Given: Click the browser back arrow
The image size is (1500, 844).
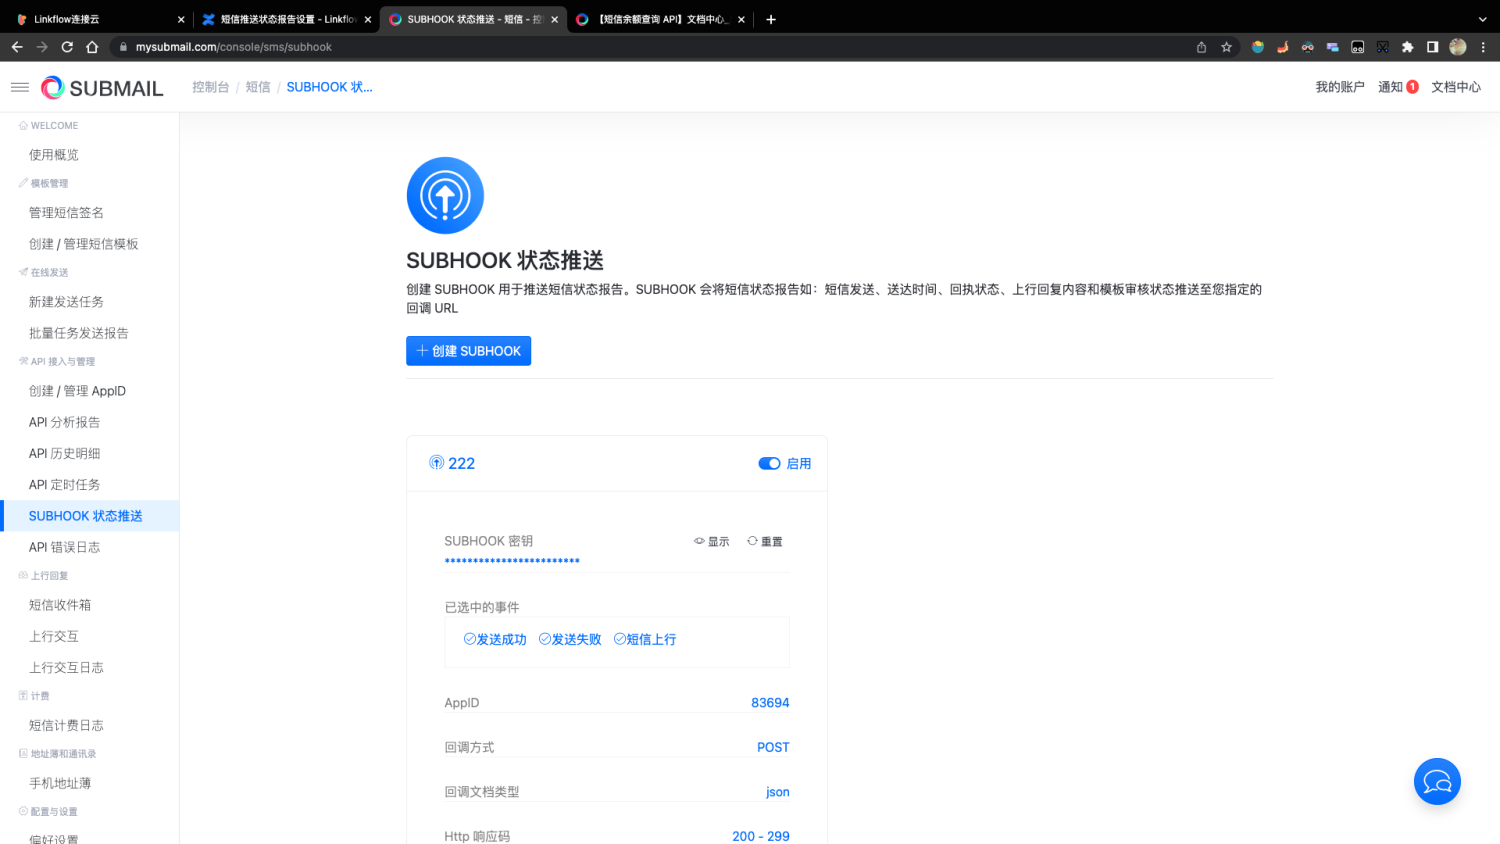Looking at the screenshot, I should point(17,47).
